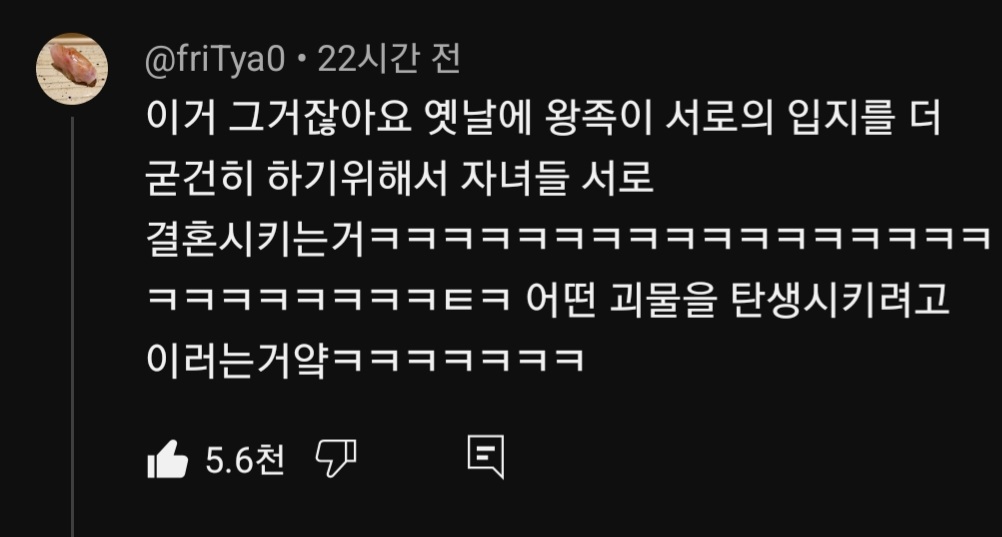1002x537 pixels.
Task: Click the 5.6천 like count
Action: 245,460
